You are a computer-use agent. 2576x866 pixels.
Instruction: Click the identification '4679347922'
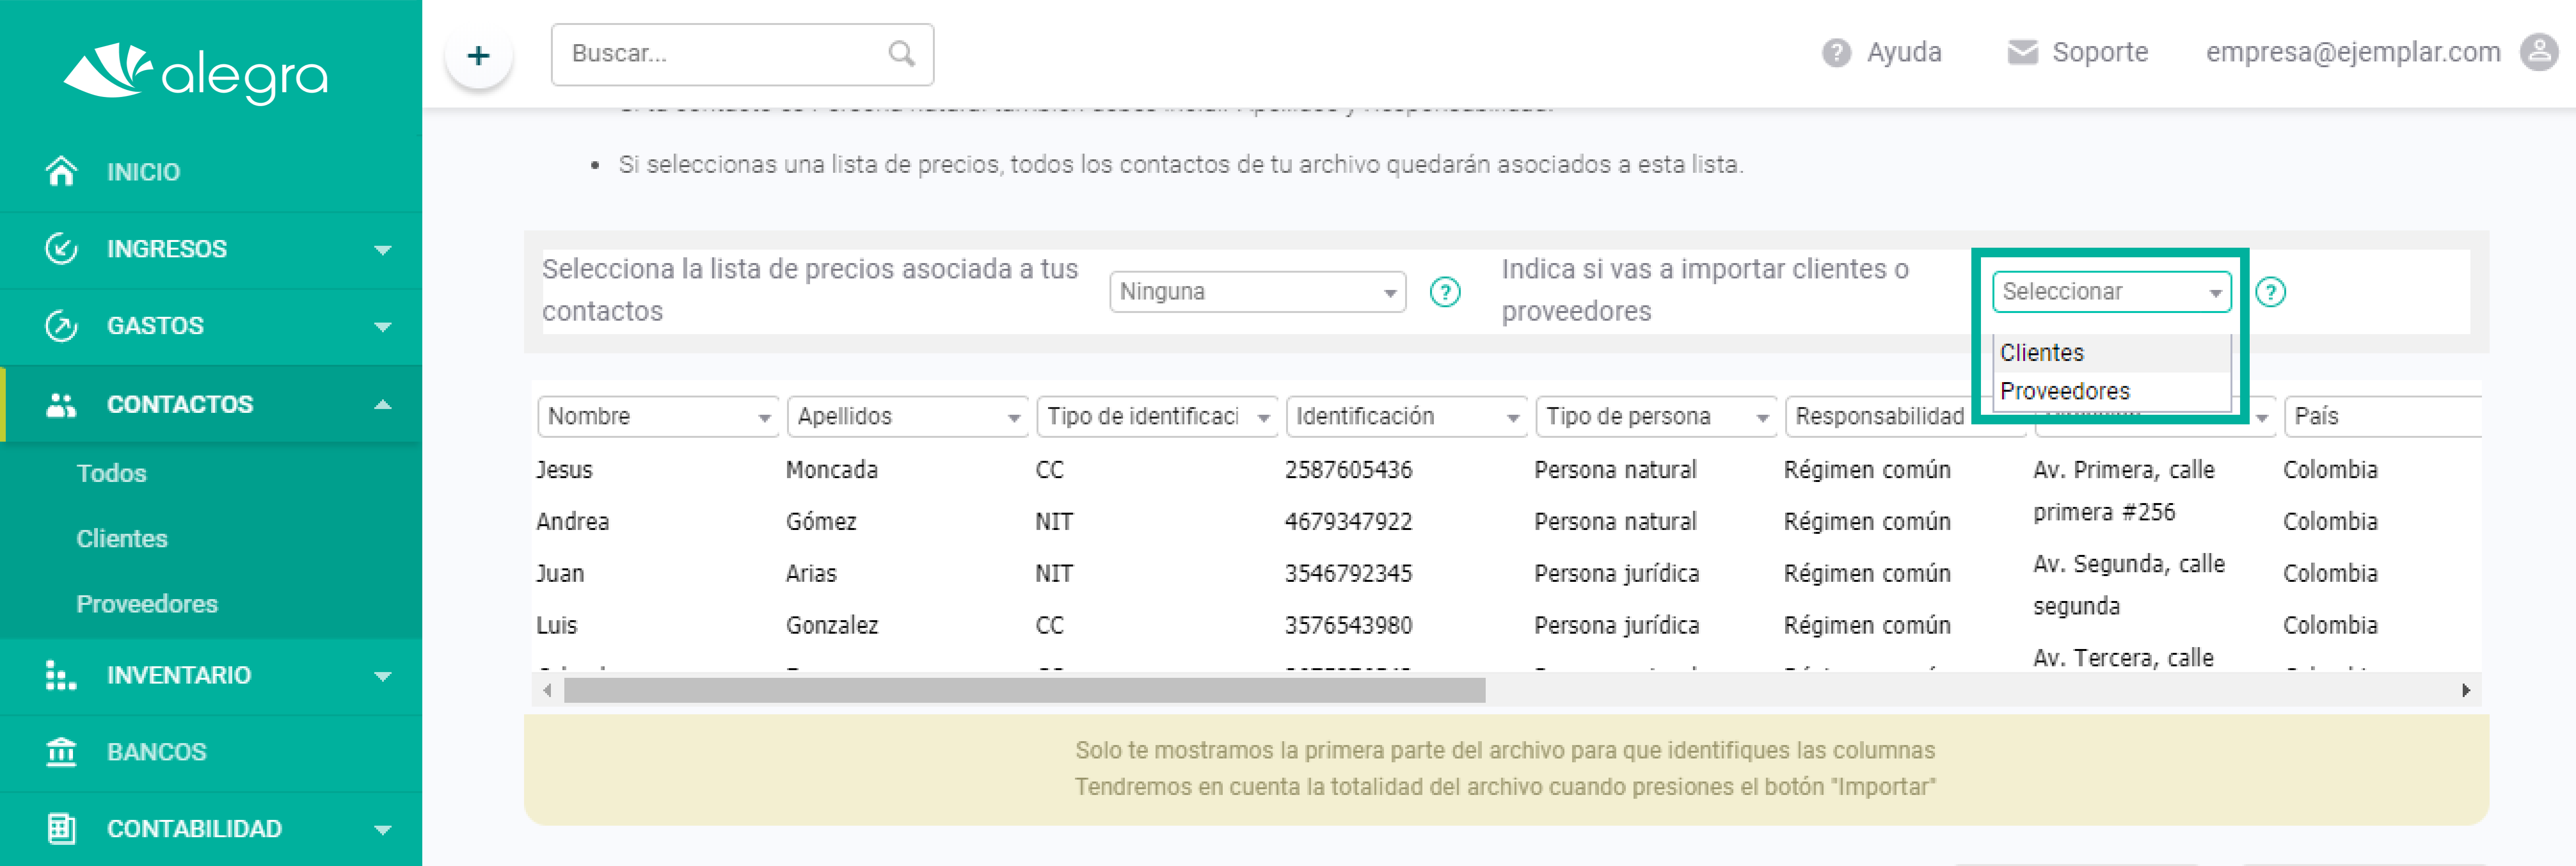1348,522
